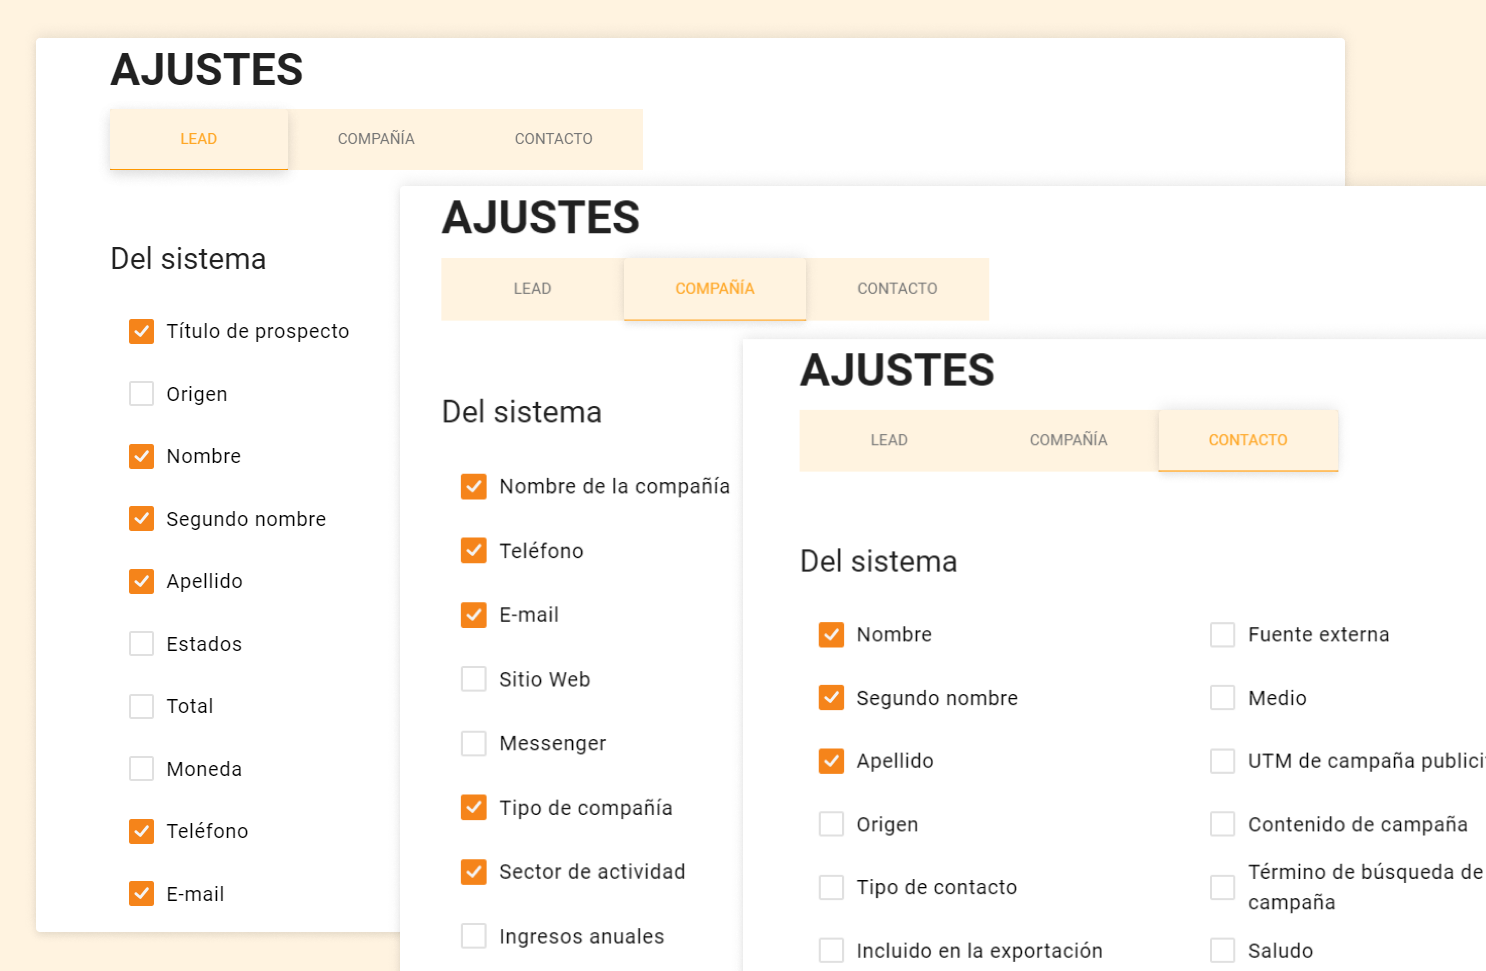Image resolution: width=1486 pixels, height=971 pixels.
Task: Enable the Fuente externa checkbox
Action: 1222,635
